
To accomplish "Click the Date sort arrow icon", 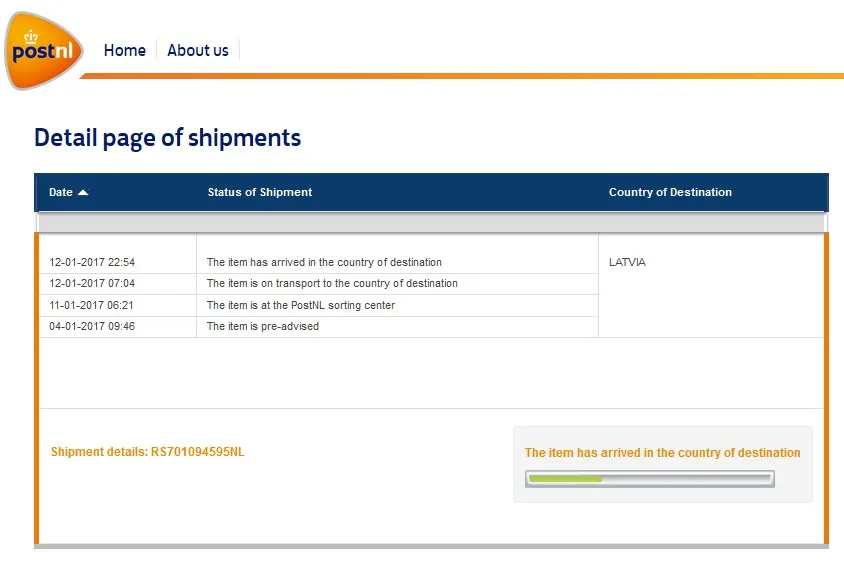I will 83,192.
